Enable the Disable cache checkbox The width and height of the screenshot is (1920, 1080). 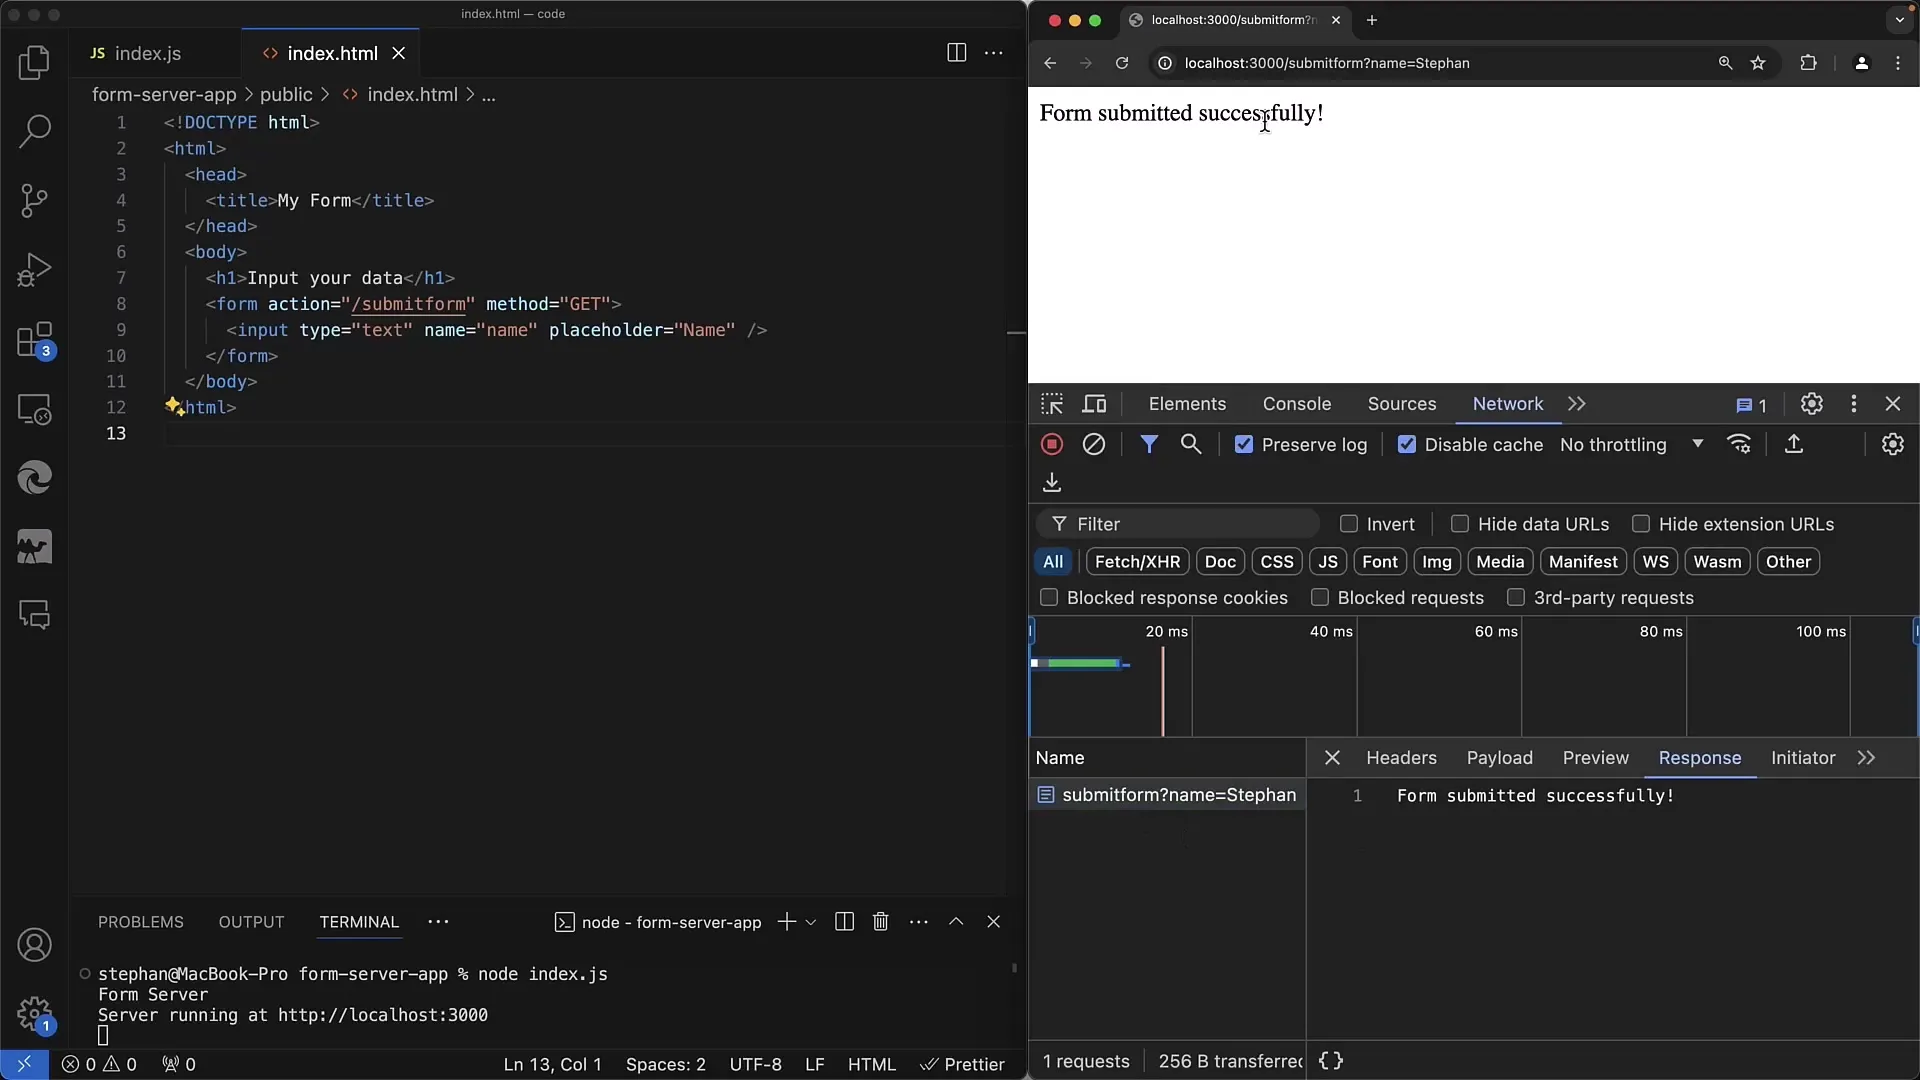click(x=1407, y=444)
